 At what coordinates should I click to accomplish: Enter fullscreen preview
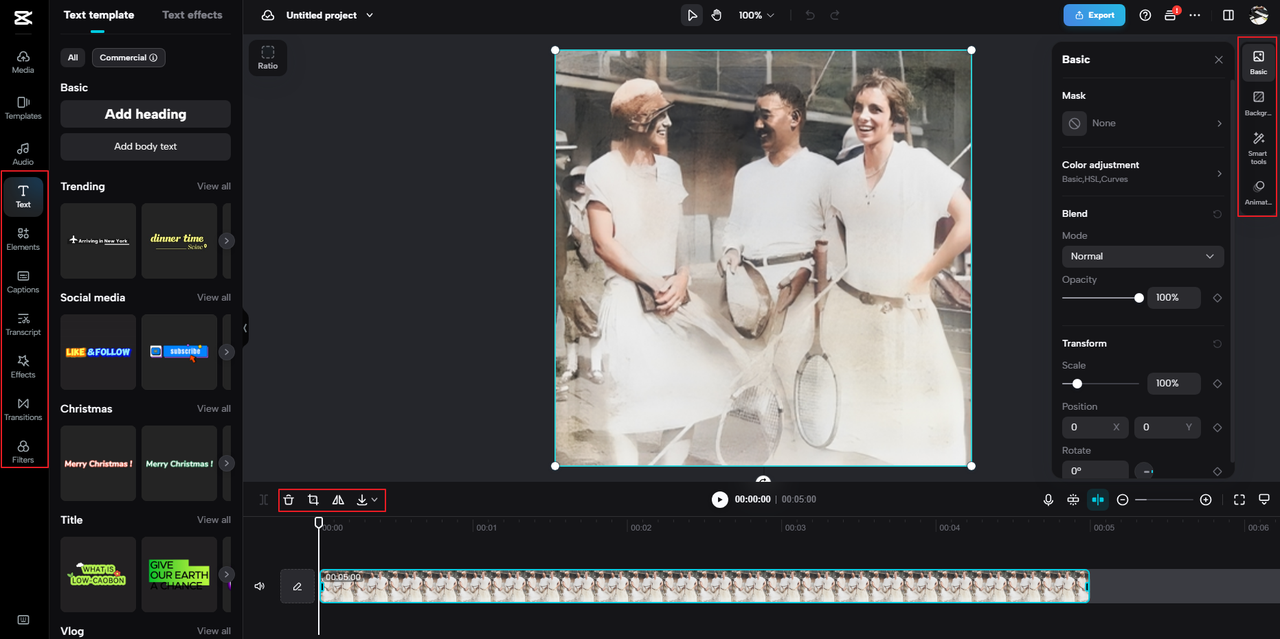click(1239, 499)
